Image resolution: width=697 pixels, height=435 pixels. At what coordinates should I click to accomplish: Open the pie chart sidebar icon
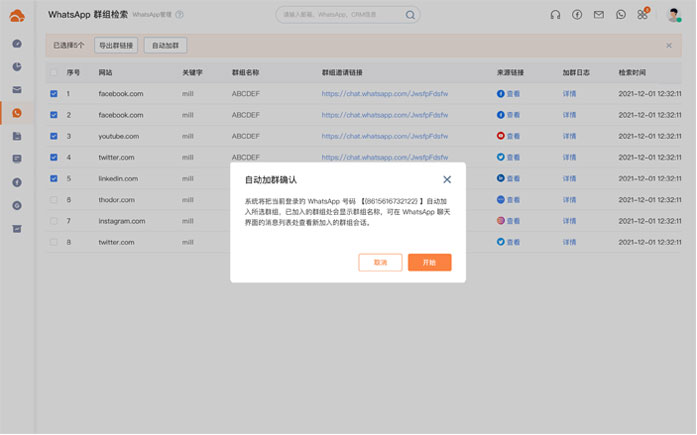(x=17, y=67)
